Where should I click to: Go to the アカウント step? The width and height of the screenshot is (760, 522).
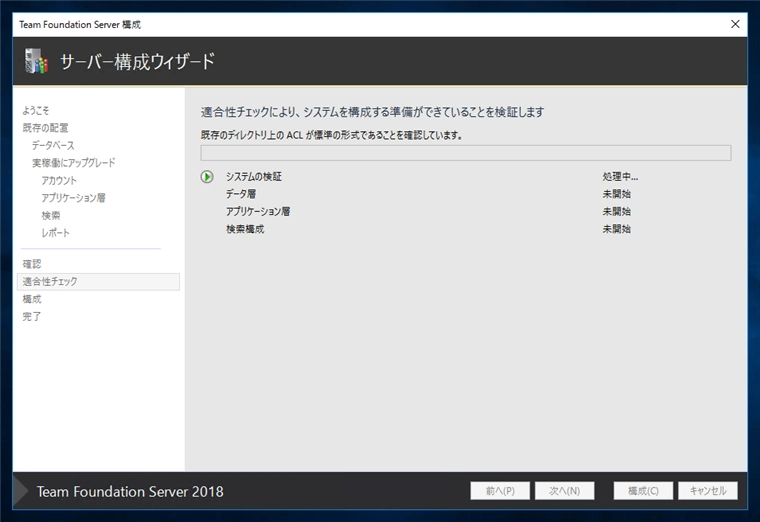pos(59,180)
